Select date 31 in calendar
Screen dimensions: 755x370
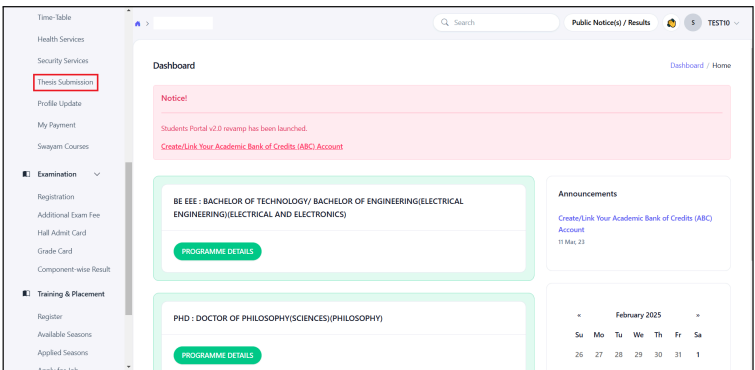tap(678, 355)
